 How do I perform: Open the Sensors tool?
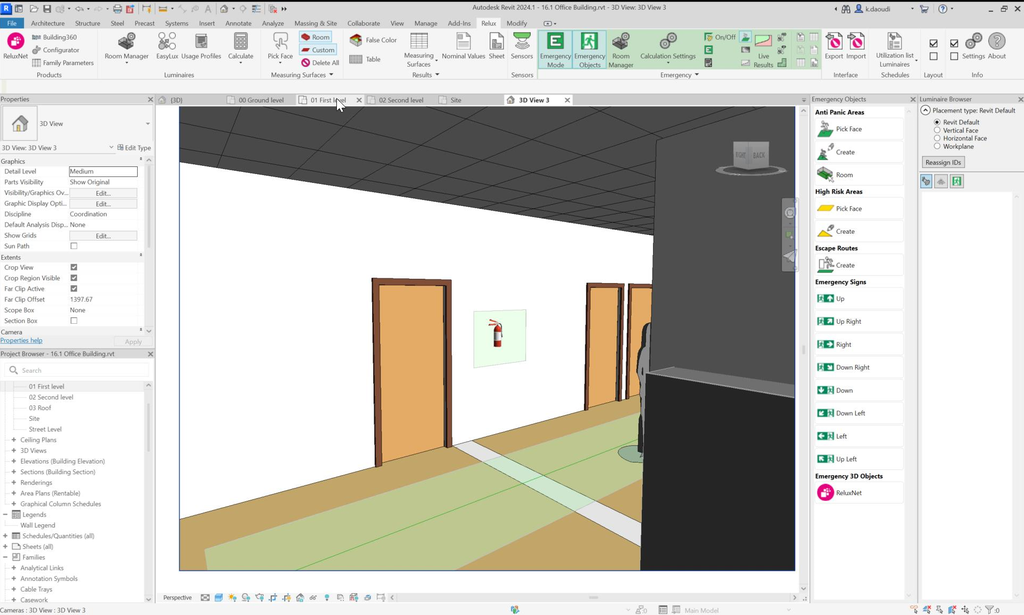pos(522,46)
